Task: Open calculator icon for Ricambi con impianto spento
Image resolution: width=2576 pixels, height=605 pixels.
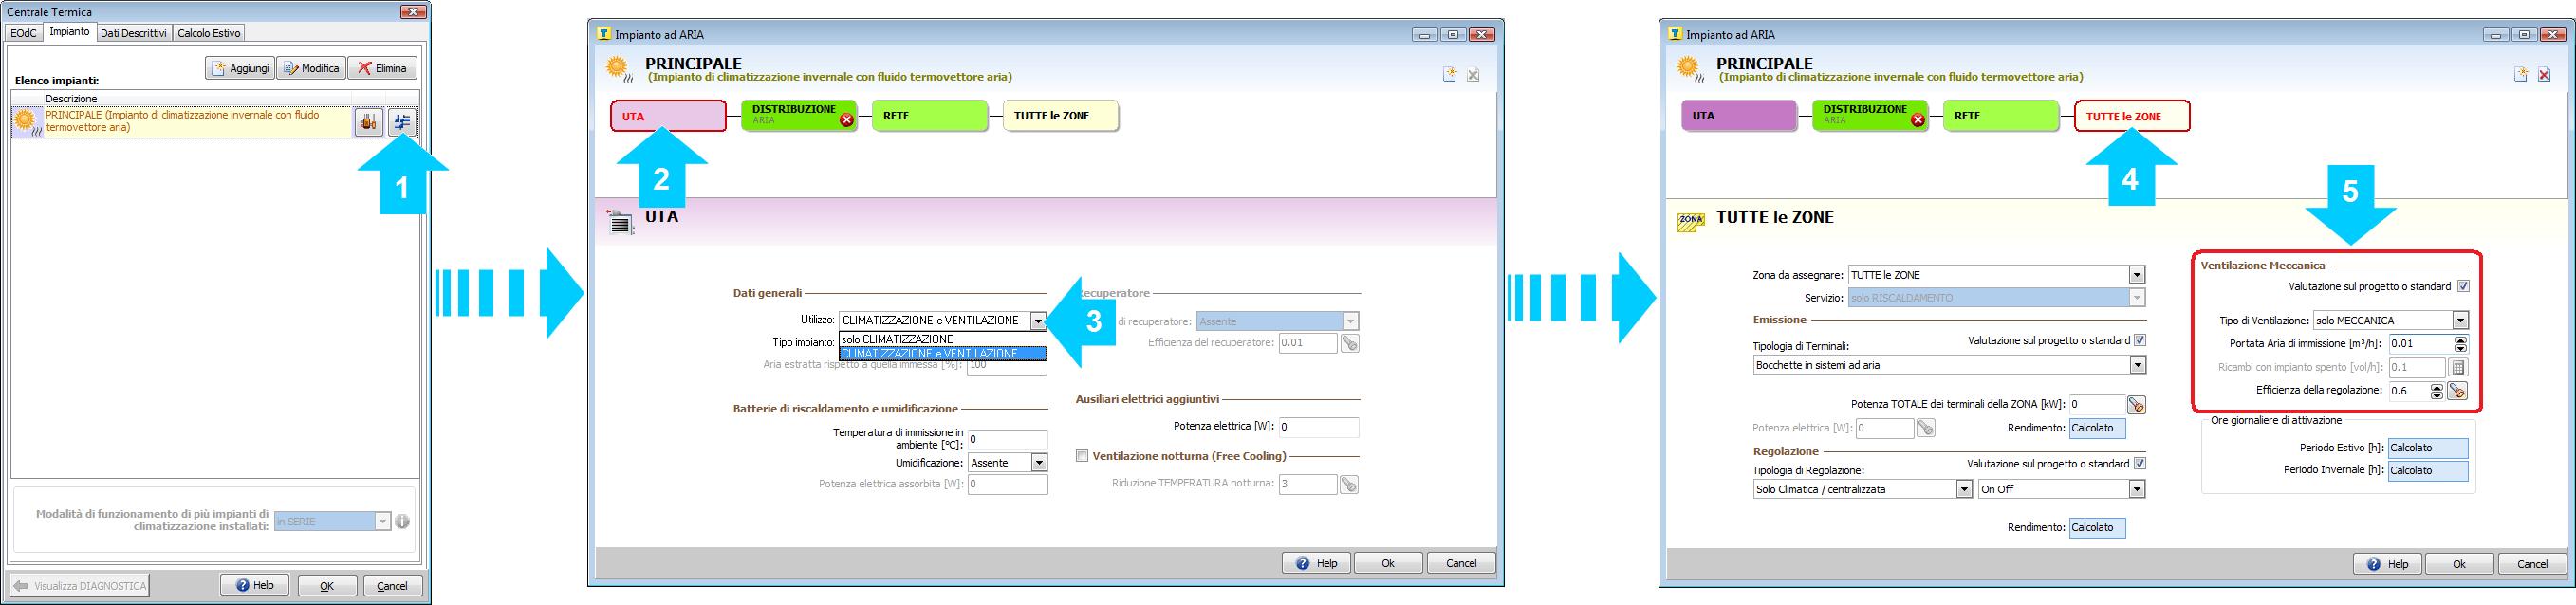Action: tap(2458, 367)
